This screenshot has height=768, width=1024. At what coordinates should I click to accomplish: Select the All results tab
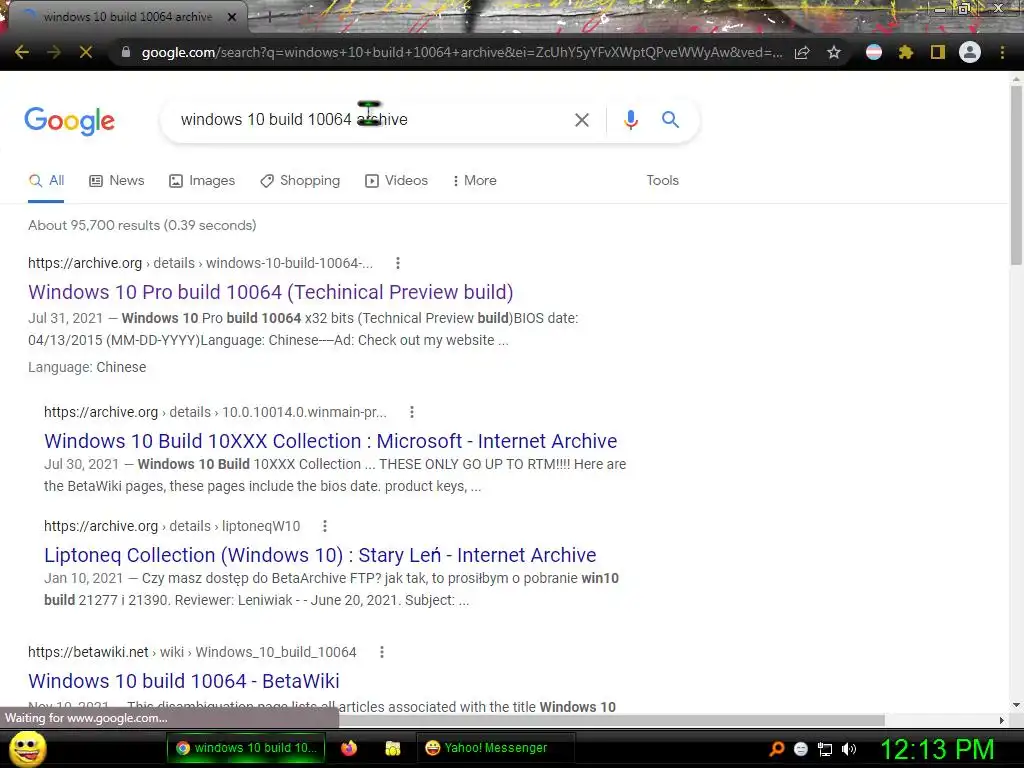coord(46,181)
